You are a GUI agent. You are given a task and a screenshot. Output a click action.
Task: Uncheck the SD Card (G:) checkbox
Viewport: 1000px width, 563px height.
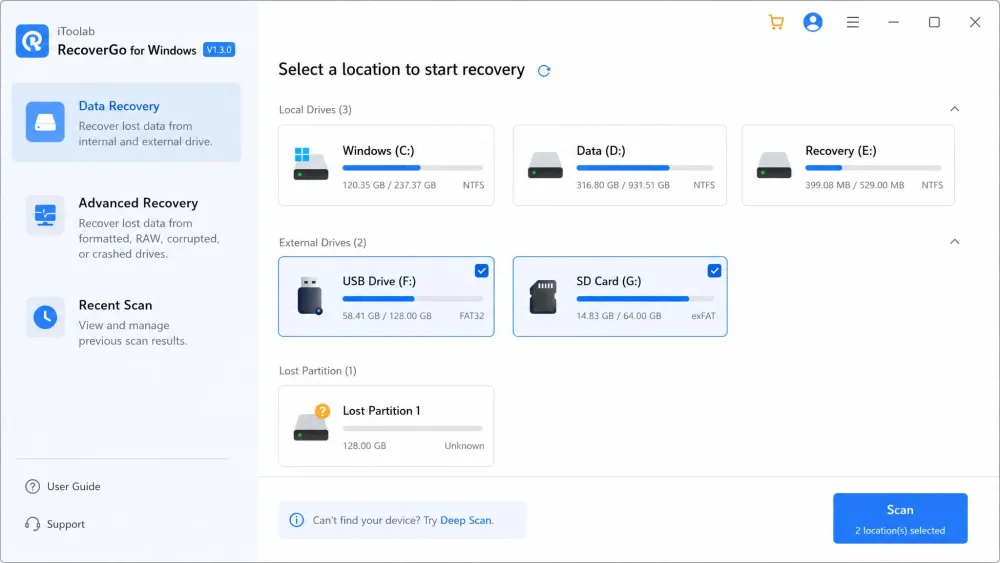(714, 271)
